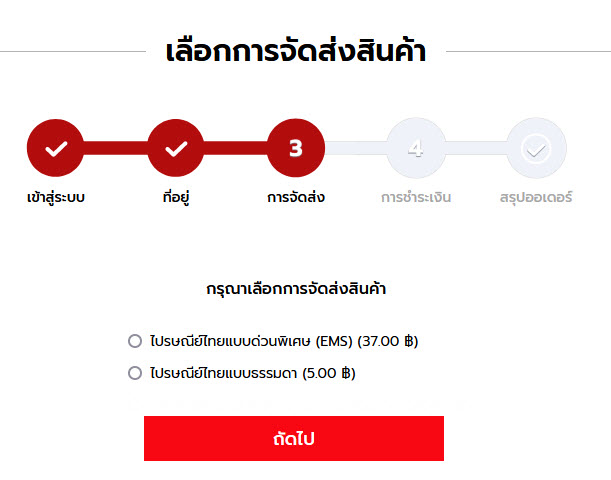Click the กรุณาเลือกการจัดส่งสินค้า prompt text
Image resolution: width=611 pixels, height=480 pixels.
point(296,289)
